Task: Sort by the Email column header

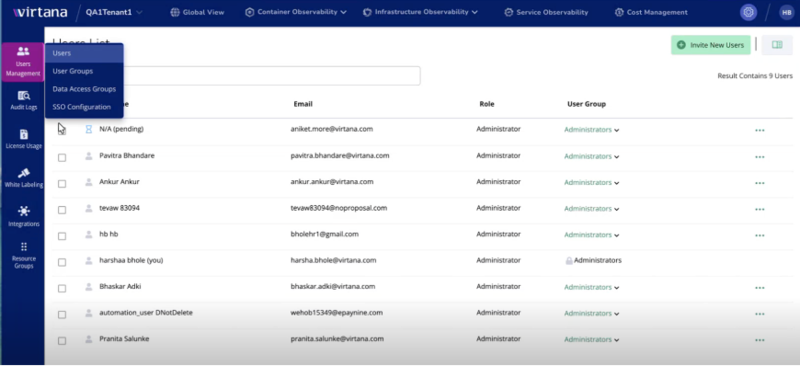Action: coord(303,104)
